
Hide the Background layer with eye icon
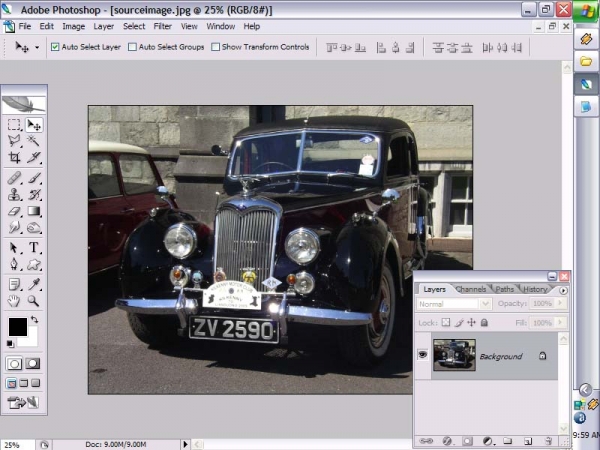tap(423, 355)
